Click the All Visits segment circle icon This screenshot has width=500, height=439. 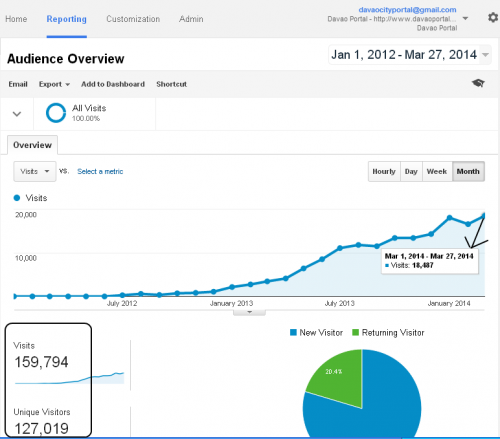tap(56, 113)
